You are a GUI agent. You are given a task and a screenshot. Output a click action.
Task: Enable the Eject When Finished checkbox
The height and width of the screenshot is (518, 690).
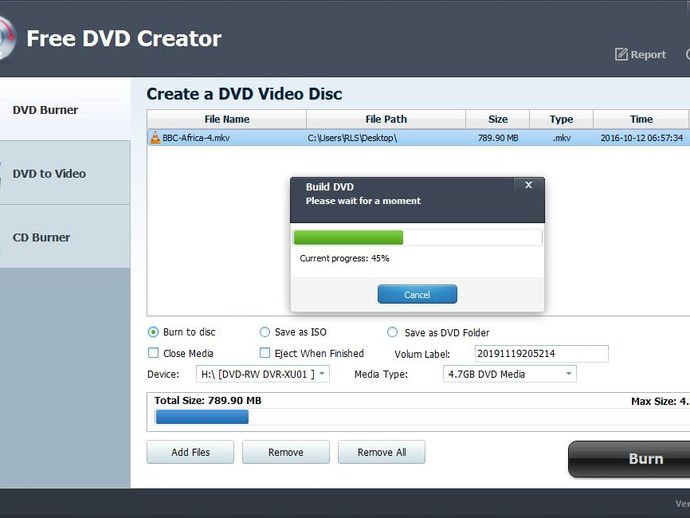264,353
